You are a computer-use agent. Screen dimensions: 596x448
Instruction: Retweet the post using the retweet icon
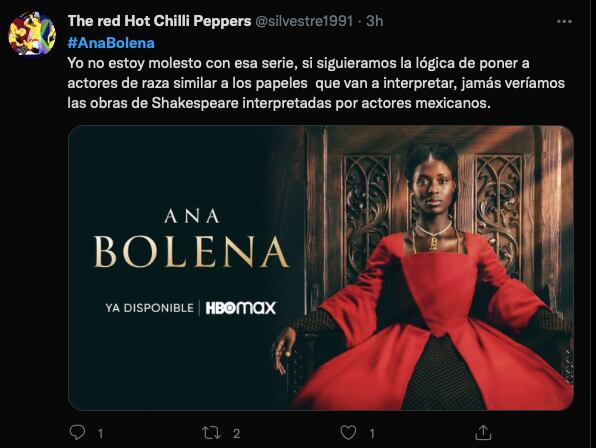tap(211, 433)
